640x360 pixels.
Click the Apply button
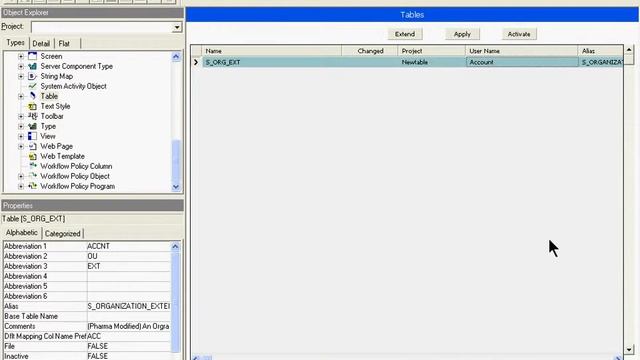tap(462, 34)
